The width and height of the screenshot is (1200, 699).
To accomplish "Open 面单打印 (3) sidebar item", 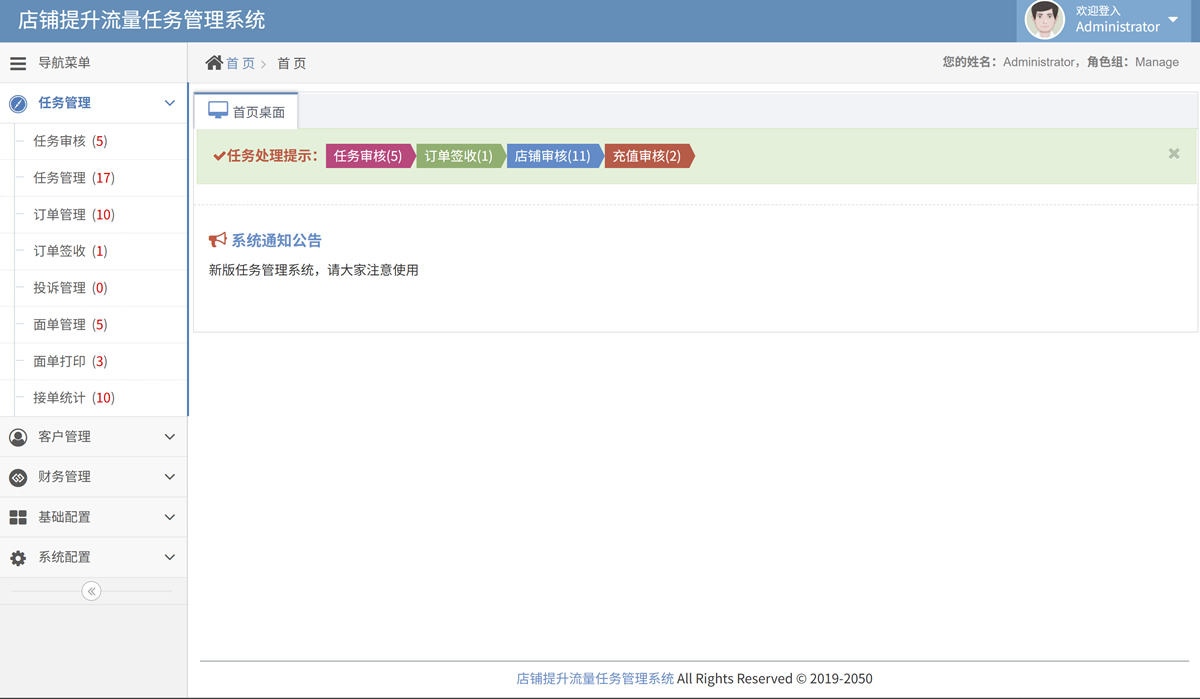I will (x=70, y=362).
